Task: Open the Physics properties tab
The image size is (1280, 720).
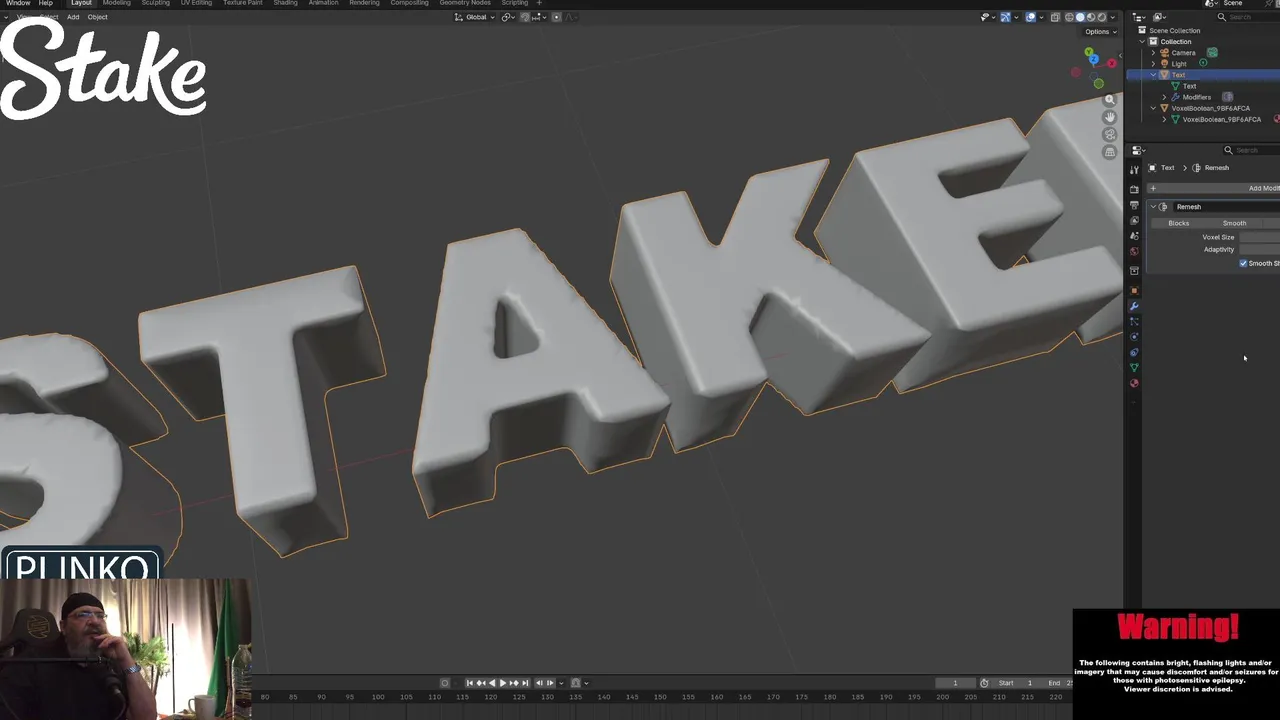Action: pos(1134,337)
